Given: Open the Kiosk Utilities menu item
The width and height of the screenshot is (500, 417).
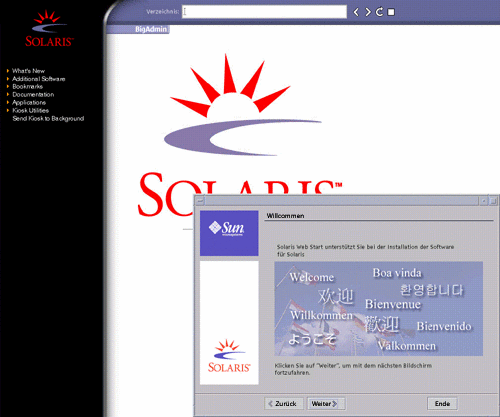Looking at the screenshot, I should click(x=31, y=110).
